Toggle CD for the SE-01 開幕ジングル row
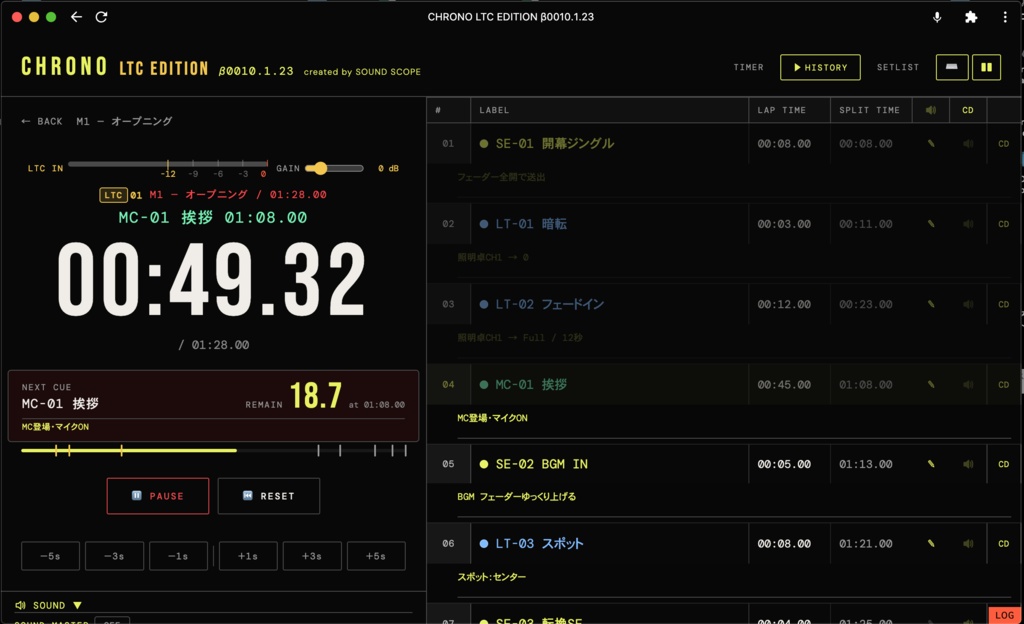The height and width of the screenshot is (624, 1024). [x=1004, y=144]
